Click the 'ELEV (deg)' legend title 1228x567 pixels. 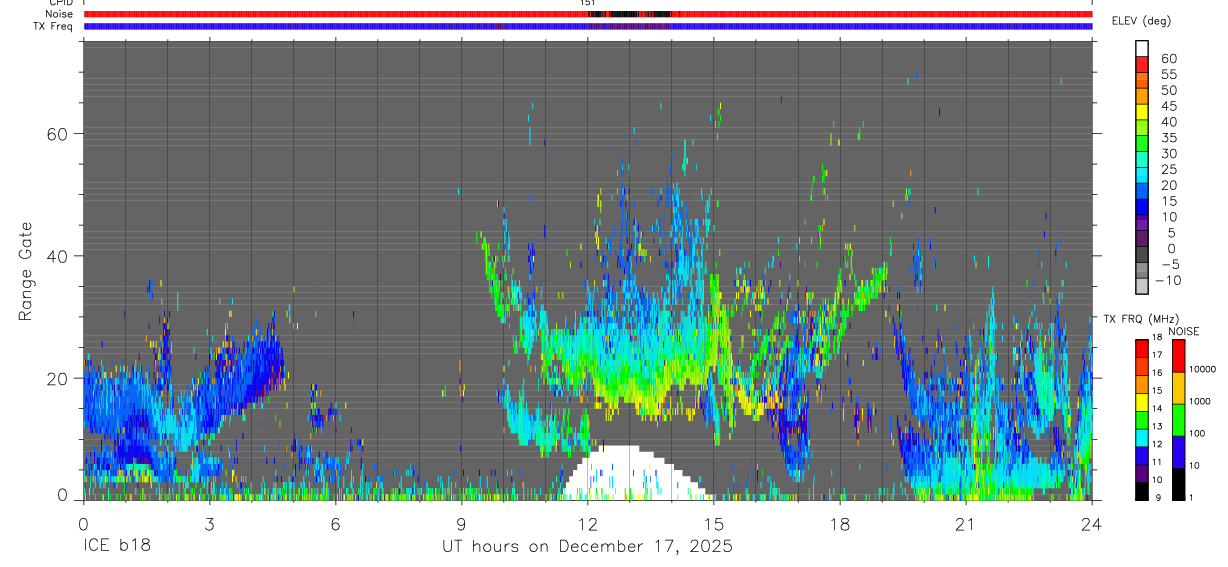(1141, 21)
